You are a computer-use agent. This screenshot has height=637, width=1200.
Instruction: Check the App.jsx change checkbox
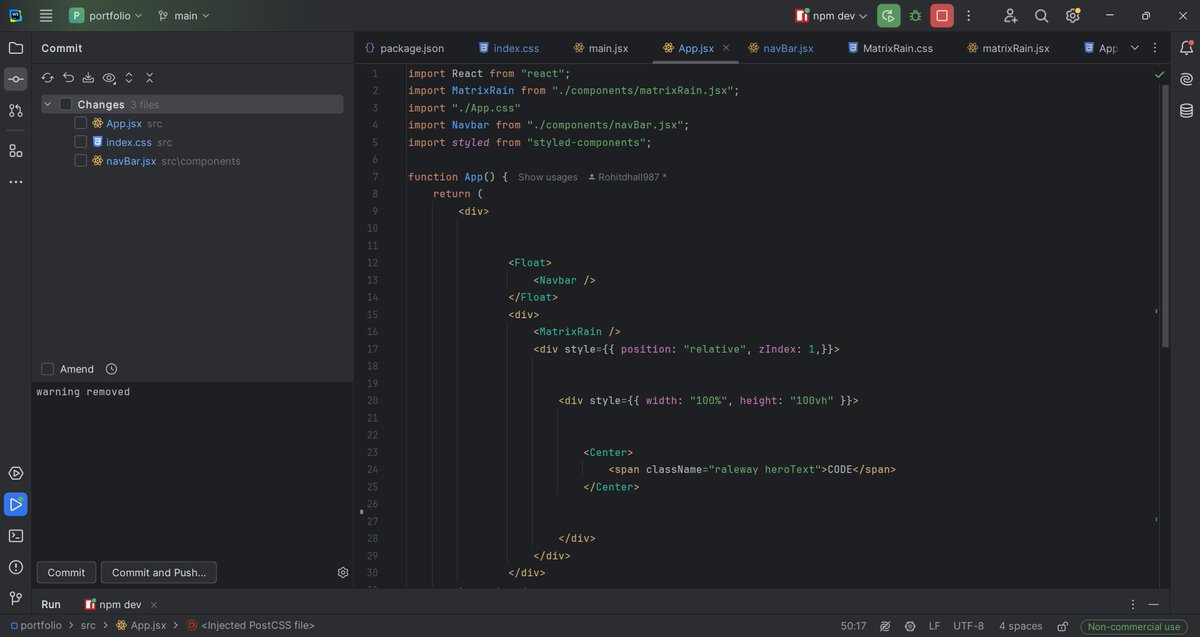(81, 123)
